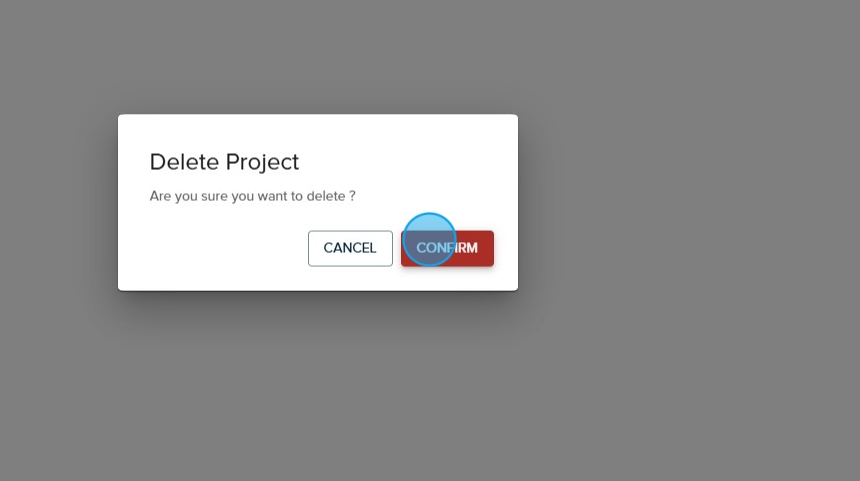
Task: Click the blue highlight circle on CONFIRM
Action: pos(429,240)
